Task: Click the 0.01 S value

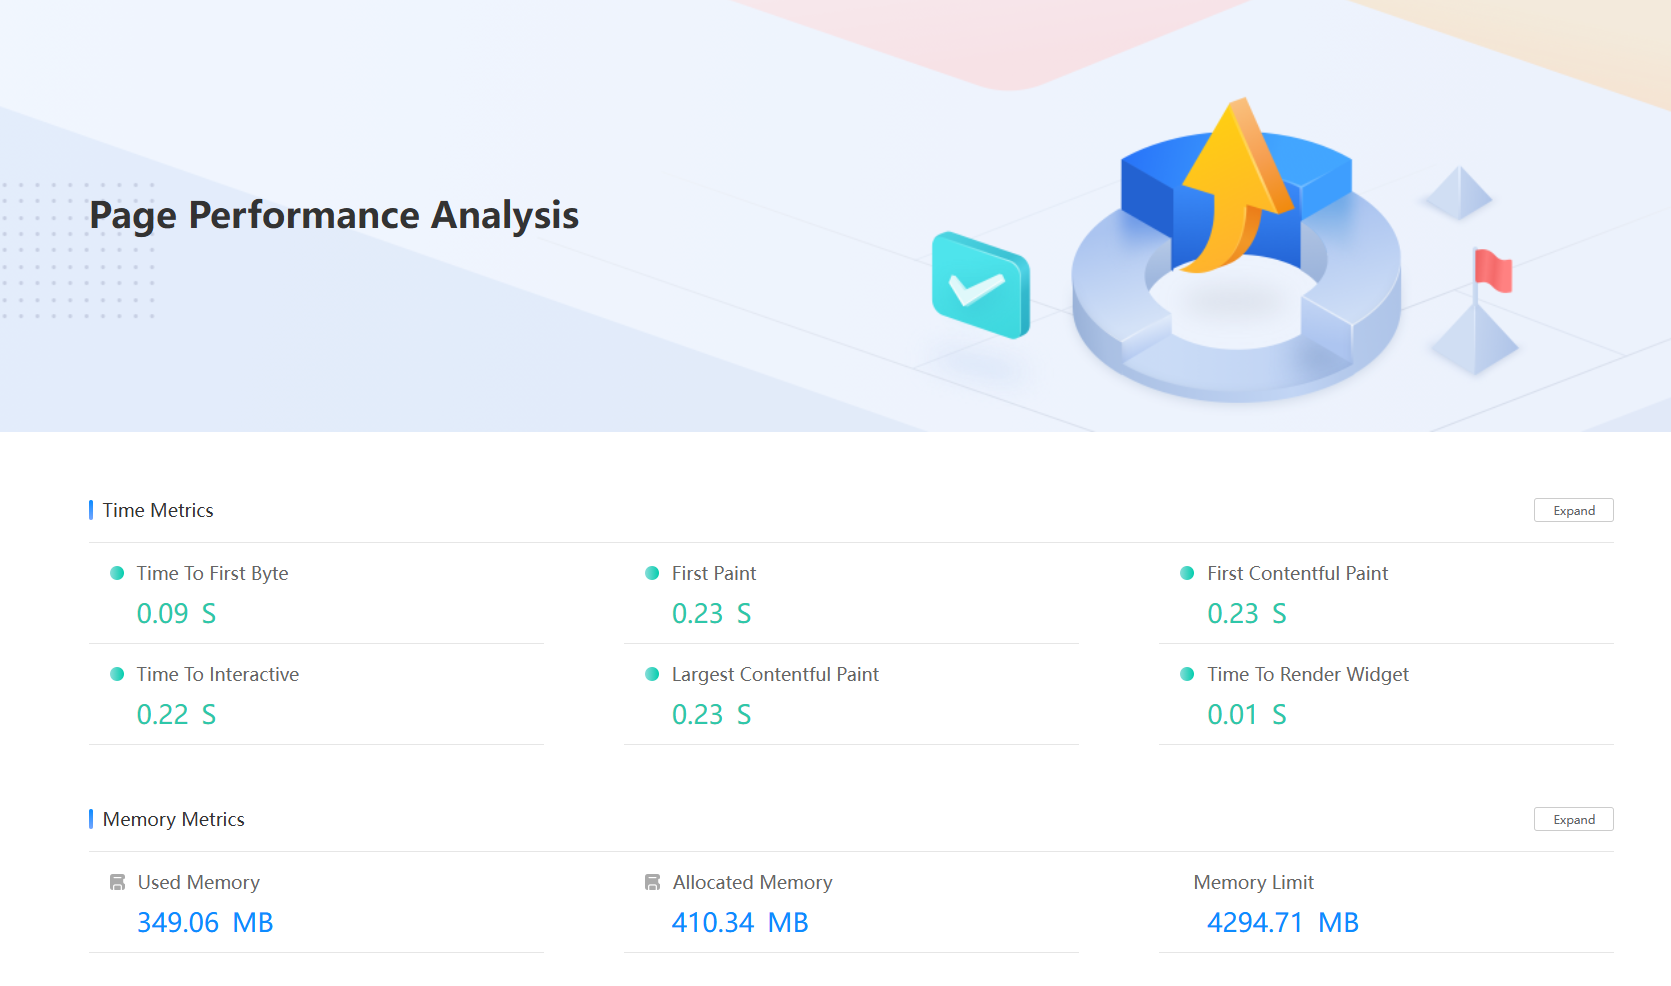Action: pos(1246,714)
